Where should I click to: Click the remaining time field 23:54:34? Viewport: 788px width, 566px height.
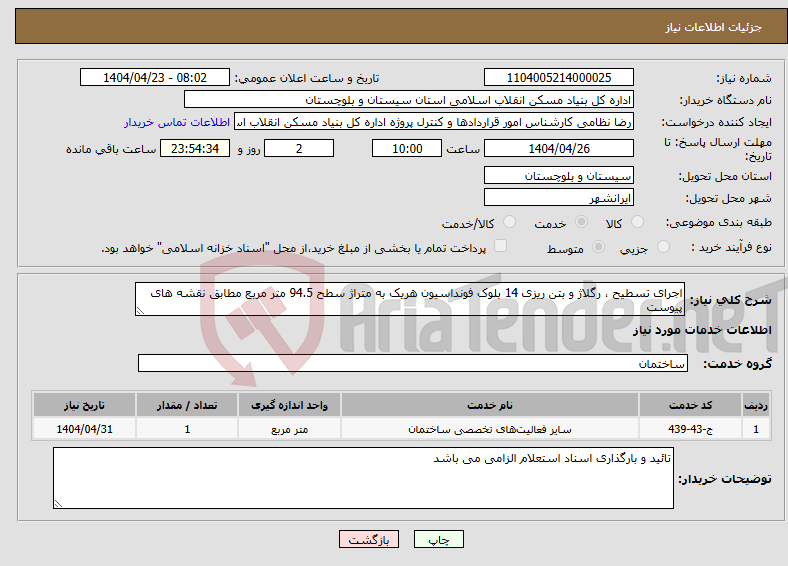(x=195, y=148)
